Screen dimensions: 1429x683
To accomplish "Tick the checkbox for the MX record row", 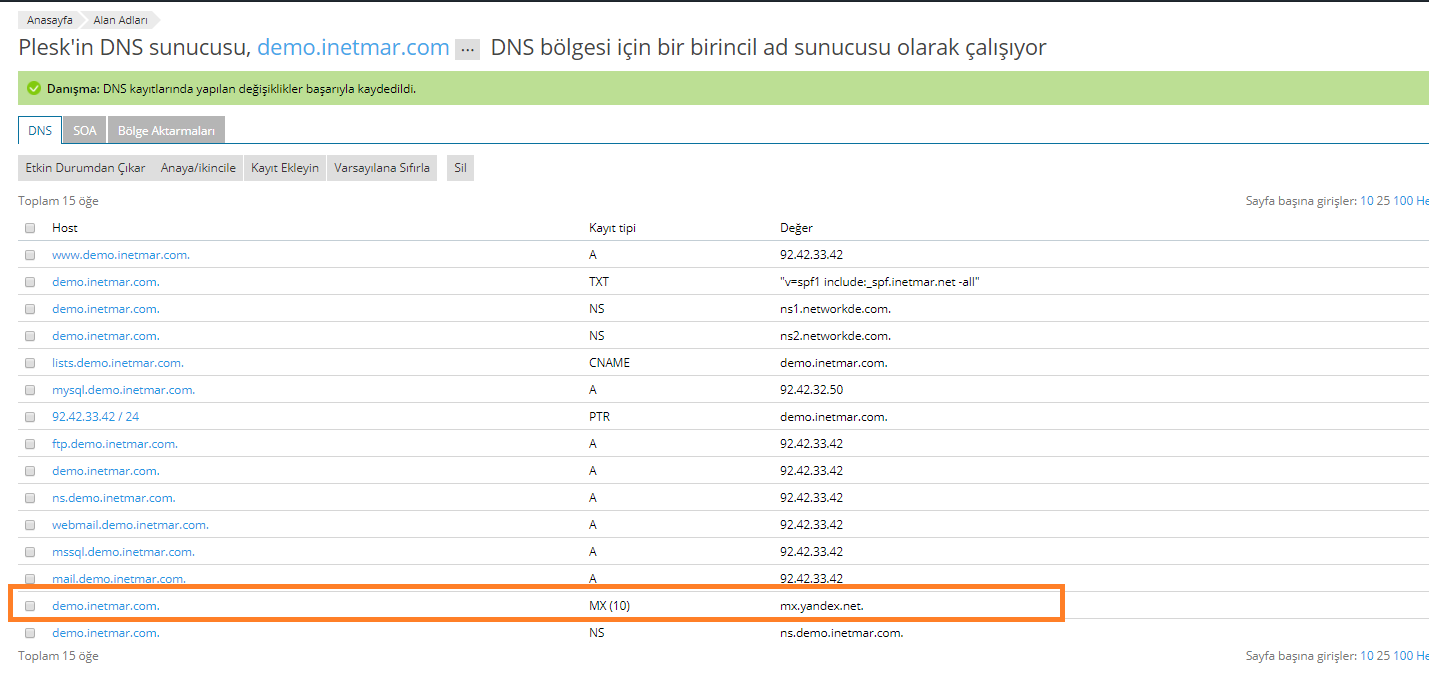I will [30, 605].
